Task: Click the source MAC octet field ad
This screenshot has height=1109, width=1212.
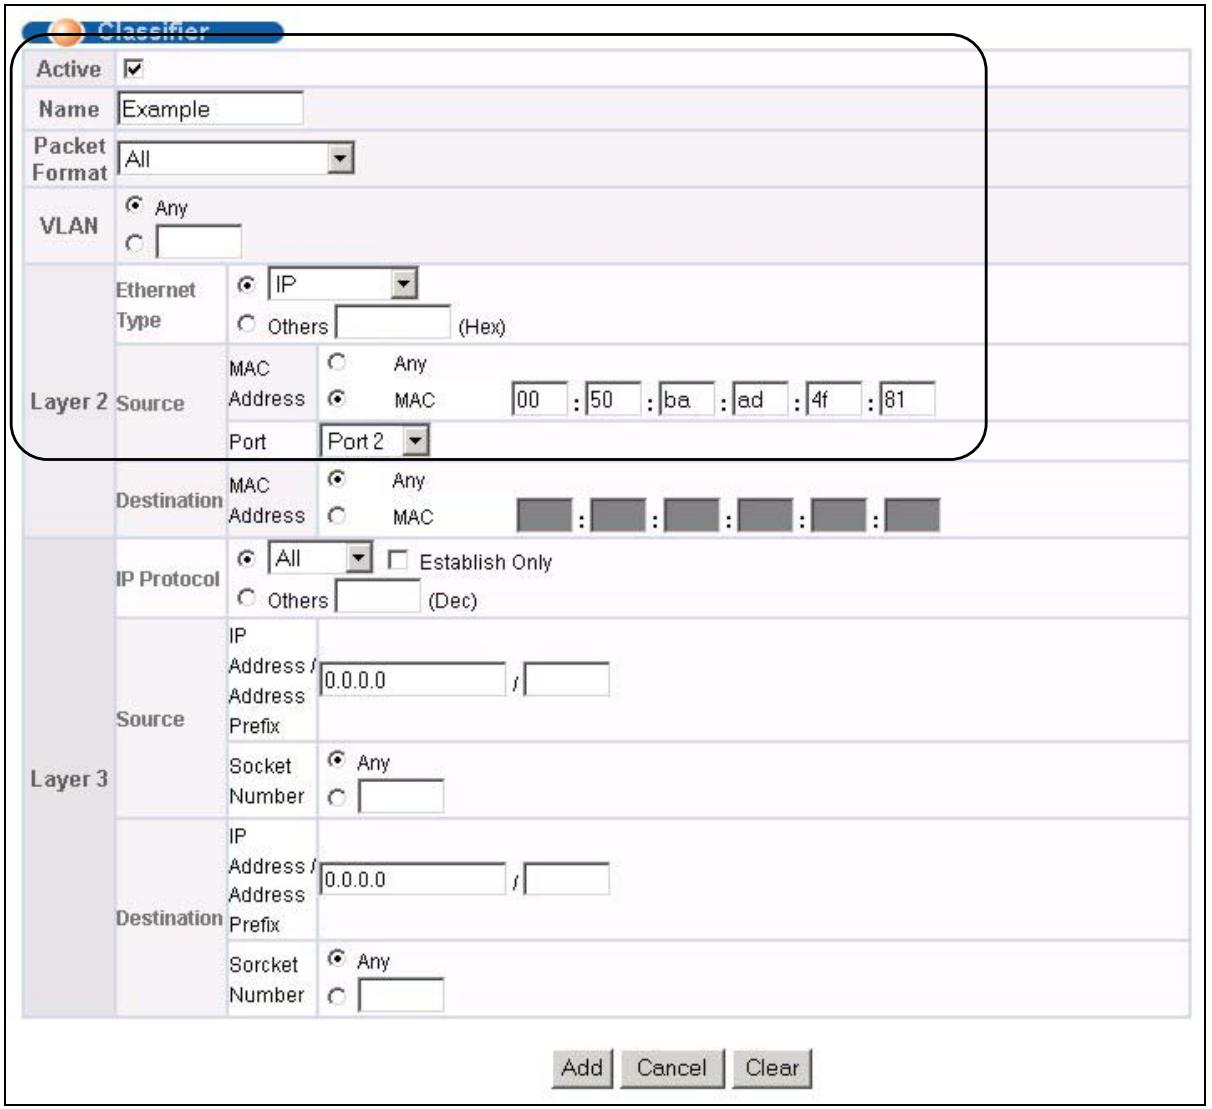Action: [761, 399]
